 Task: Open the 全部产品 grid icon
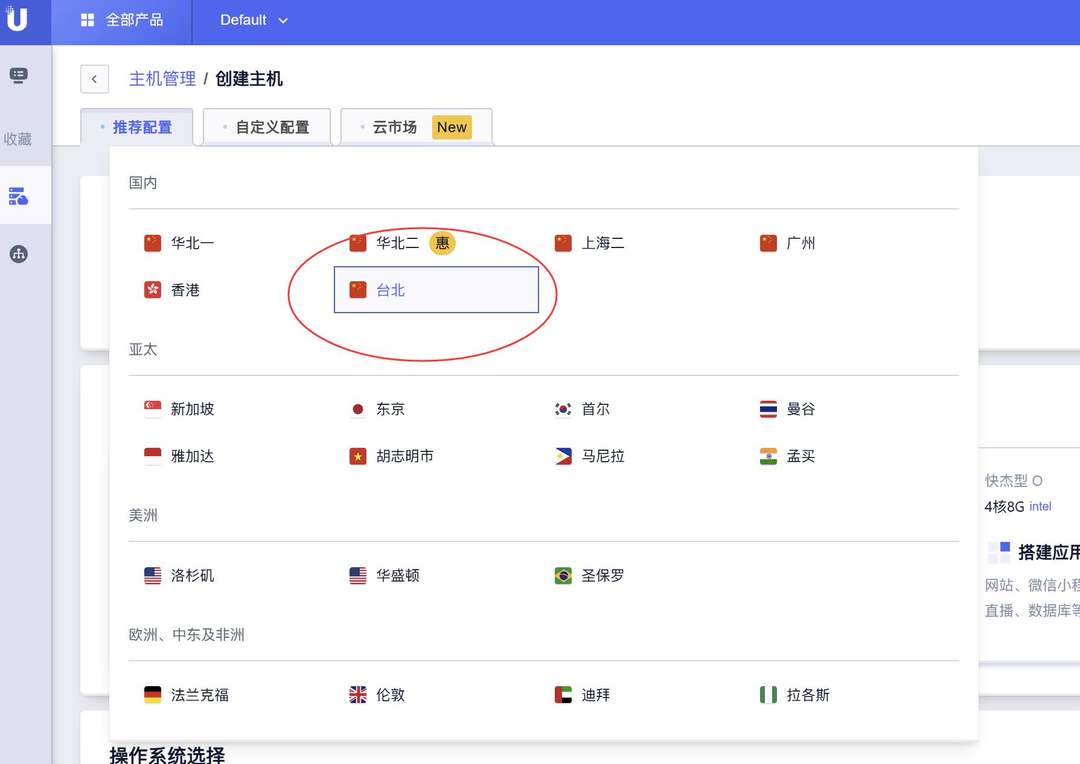pos(87,20)
